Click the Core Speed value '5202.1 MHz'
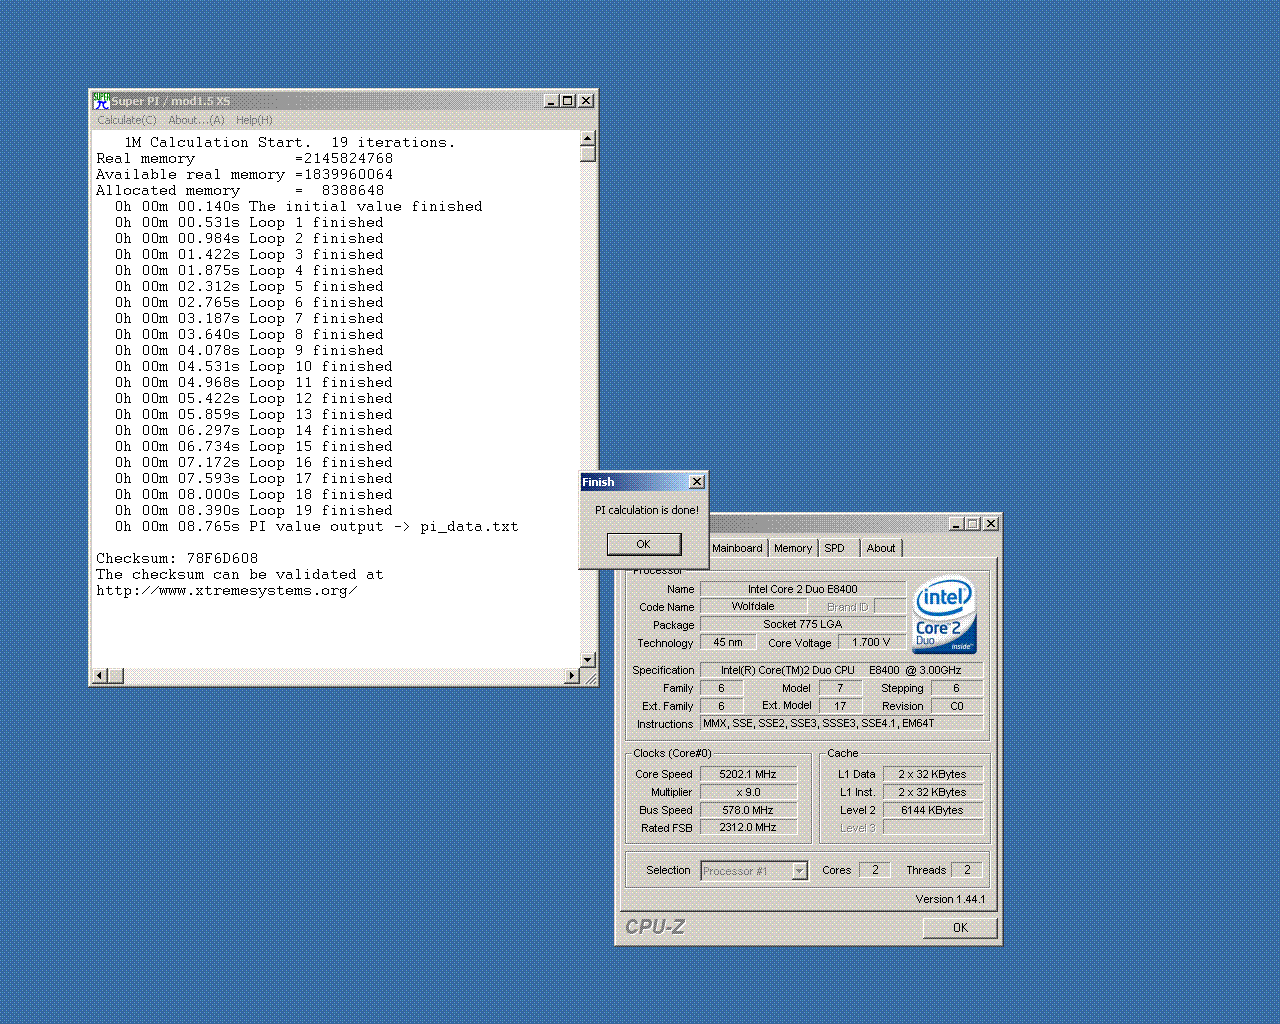The image size is (1280, 1024). pos(748,774)
